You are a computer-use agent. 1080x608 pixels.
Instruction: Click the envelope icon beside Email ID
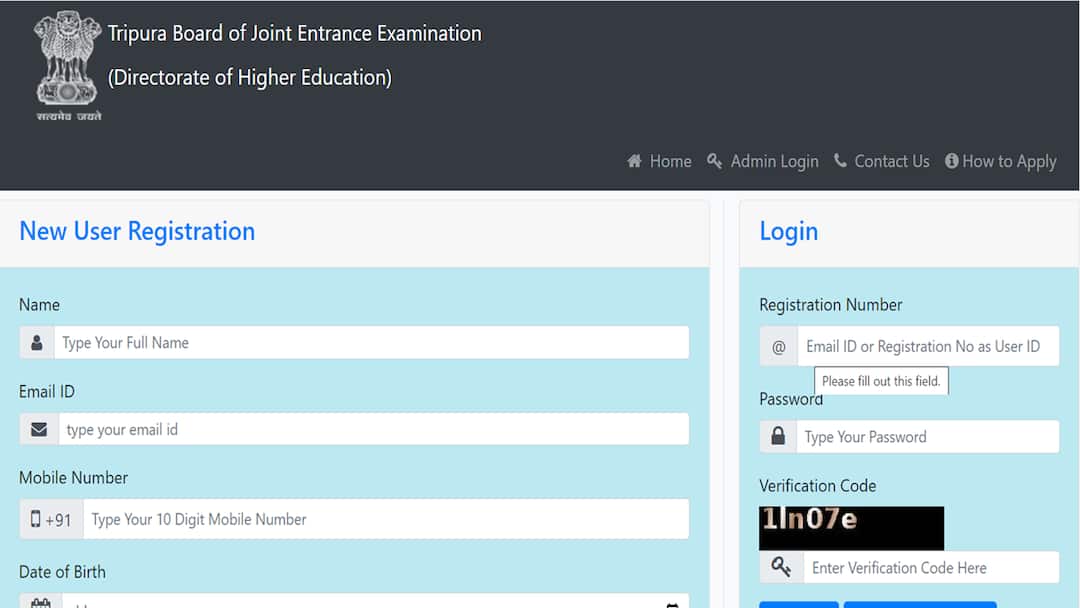click(39, 430)
